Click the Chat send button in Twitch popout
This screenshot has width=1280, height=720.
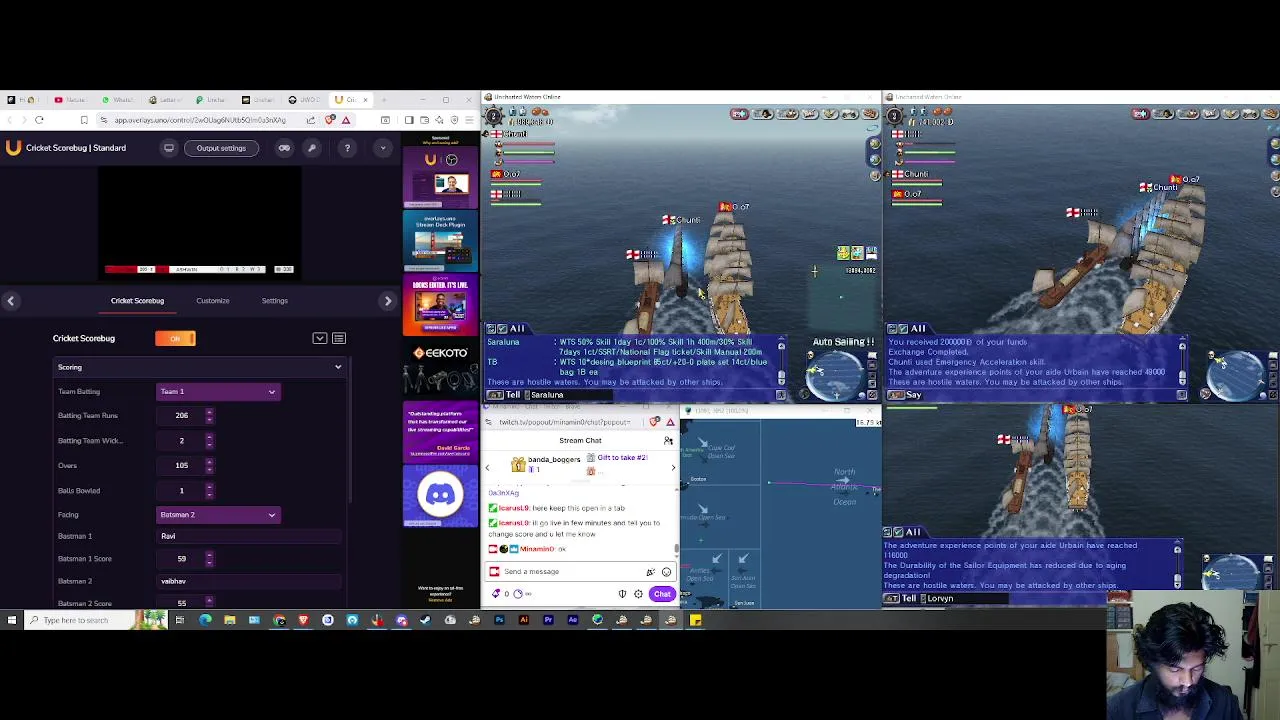tap(662, 594)
